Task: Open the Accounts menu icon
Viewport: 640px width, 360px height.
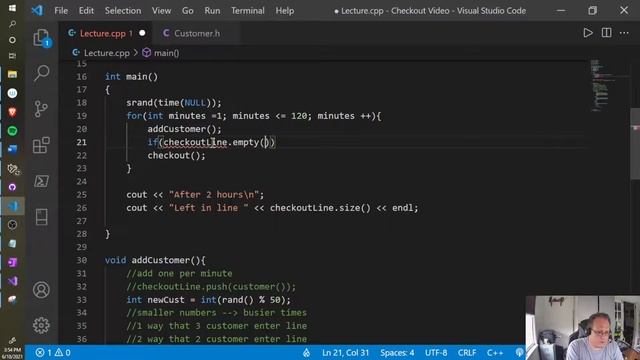Action: [x=41, y=289]
